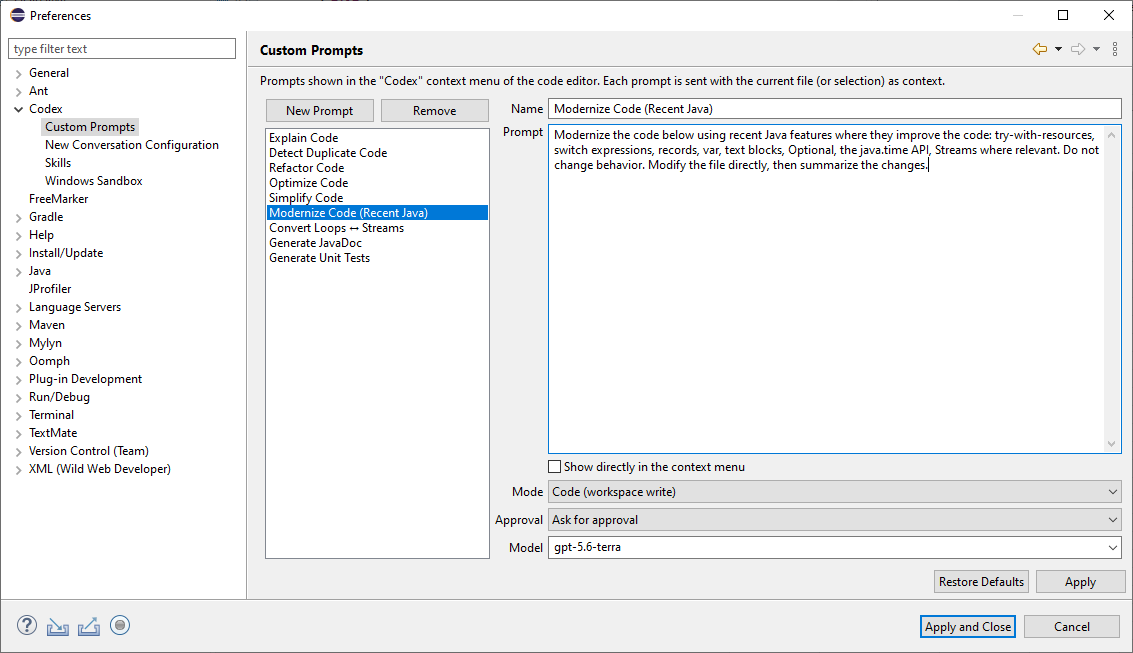Open the forward history dropdown arrow

1096,49
